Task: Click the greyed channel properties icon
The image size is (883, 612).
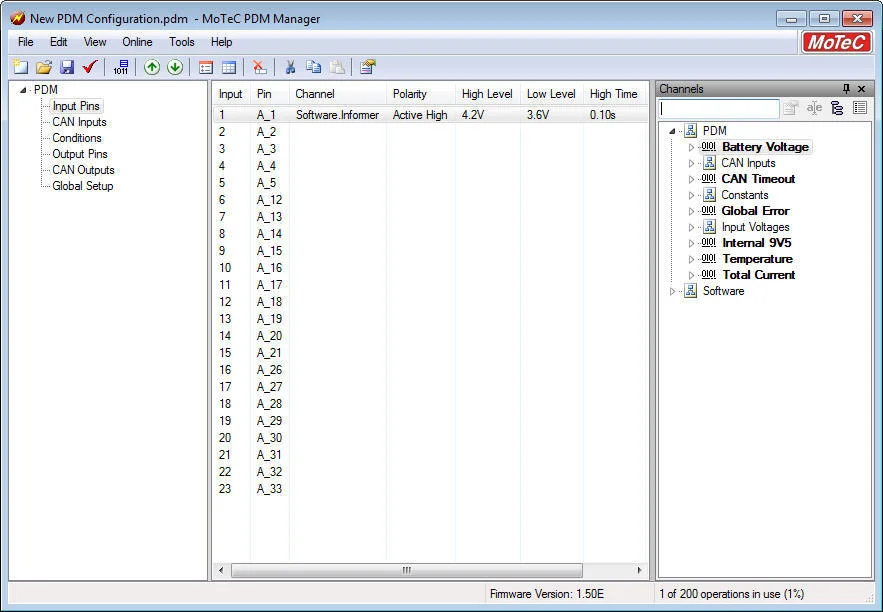Action: pyautogui.click(x=791, y=108)
